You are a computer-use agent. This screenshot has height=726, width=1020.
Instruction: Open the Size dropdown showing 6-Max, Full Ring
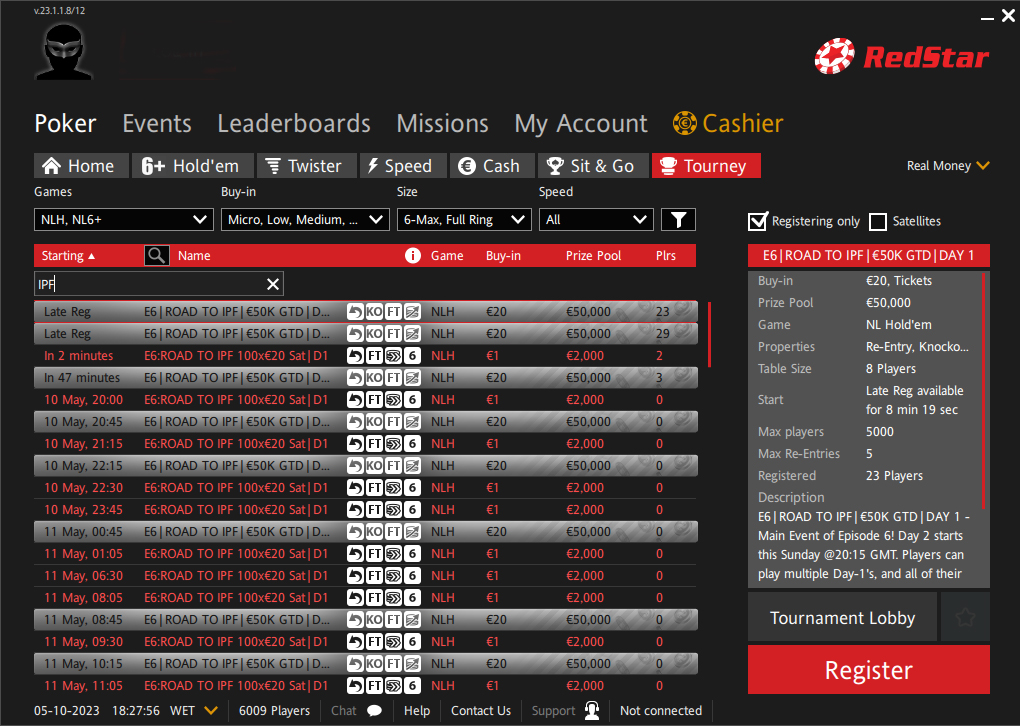(464, 220)
